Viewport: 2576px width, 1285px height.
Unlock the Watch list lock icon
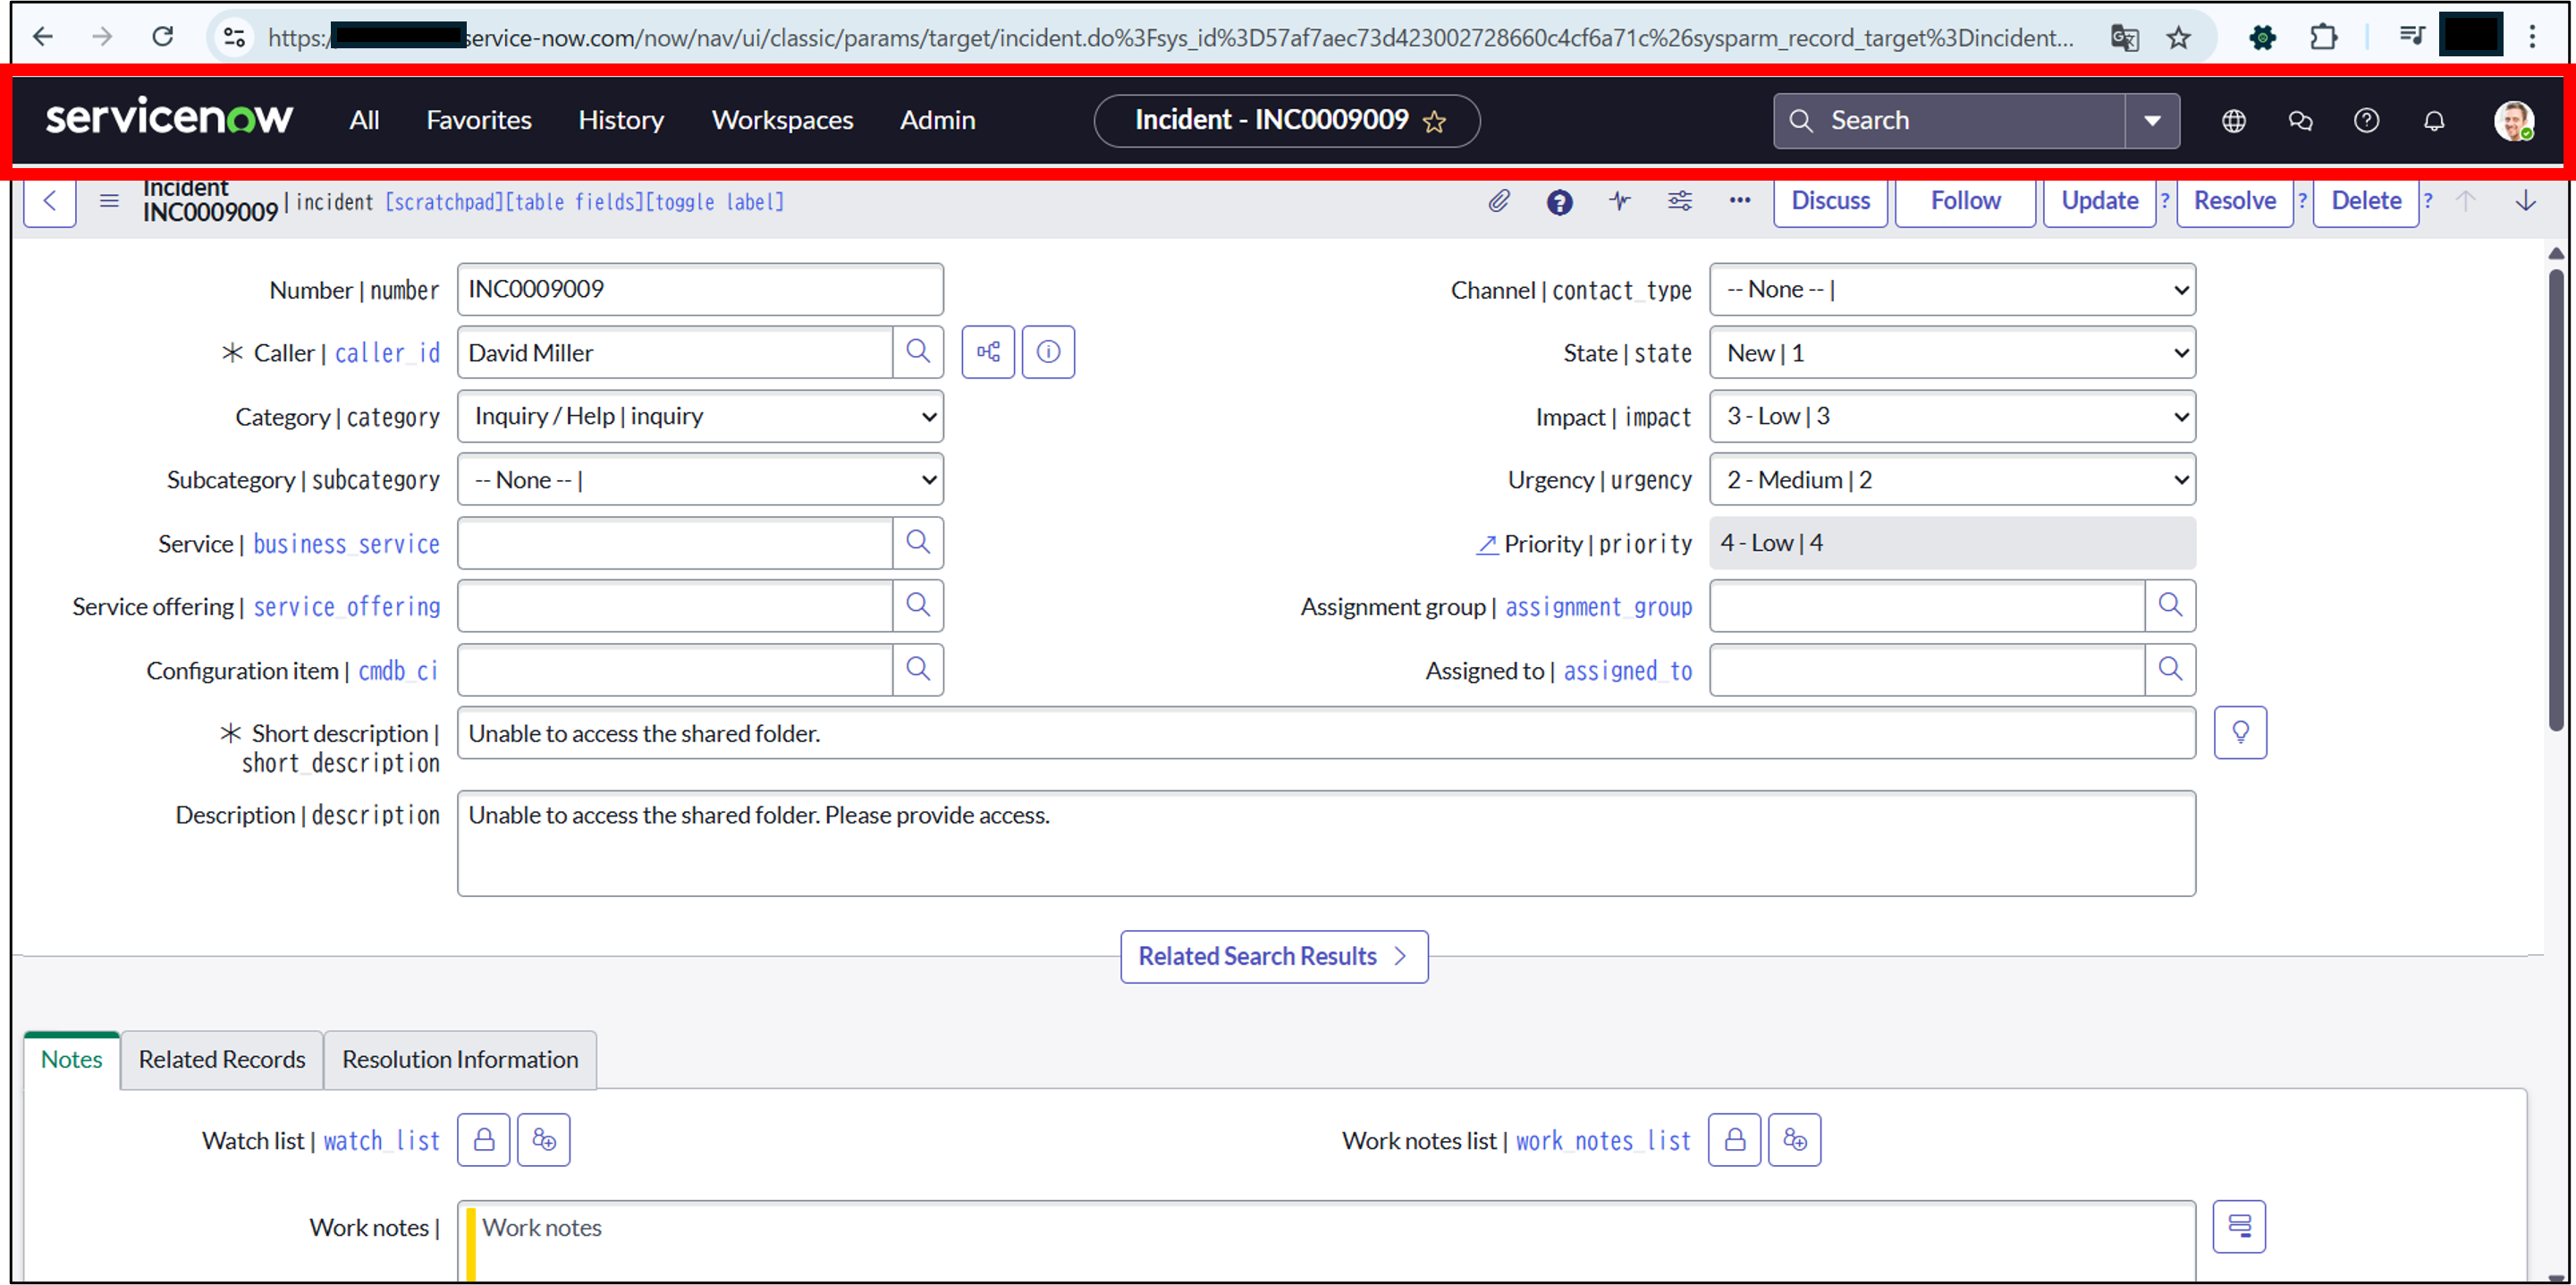pos(484,1140)
